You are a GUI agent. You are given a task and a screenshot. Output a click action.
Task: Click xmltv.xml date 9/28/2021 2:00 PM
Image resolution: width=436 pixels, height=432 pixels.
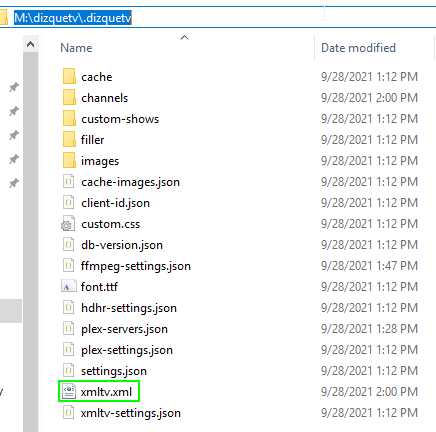pyautogui.click(x=369, y=392)
